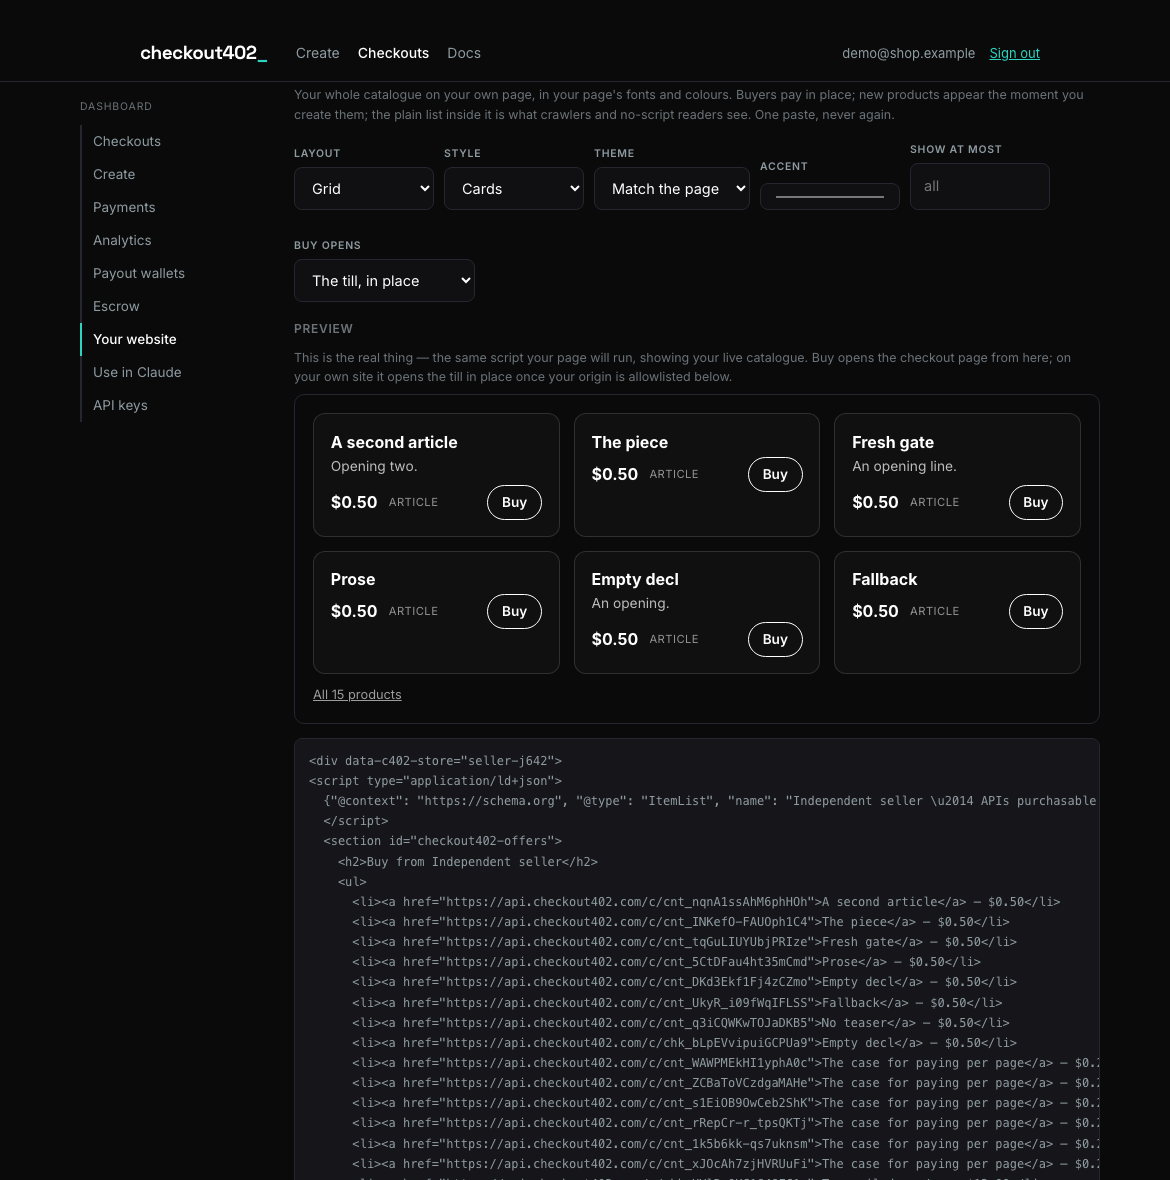Click the PREVIEW section heading
The image size is (1170, 1180).
324,329
